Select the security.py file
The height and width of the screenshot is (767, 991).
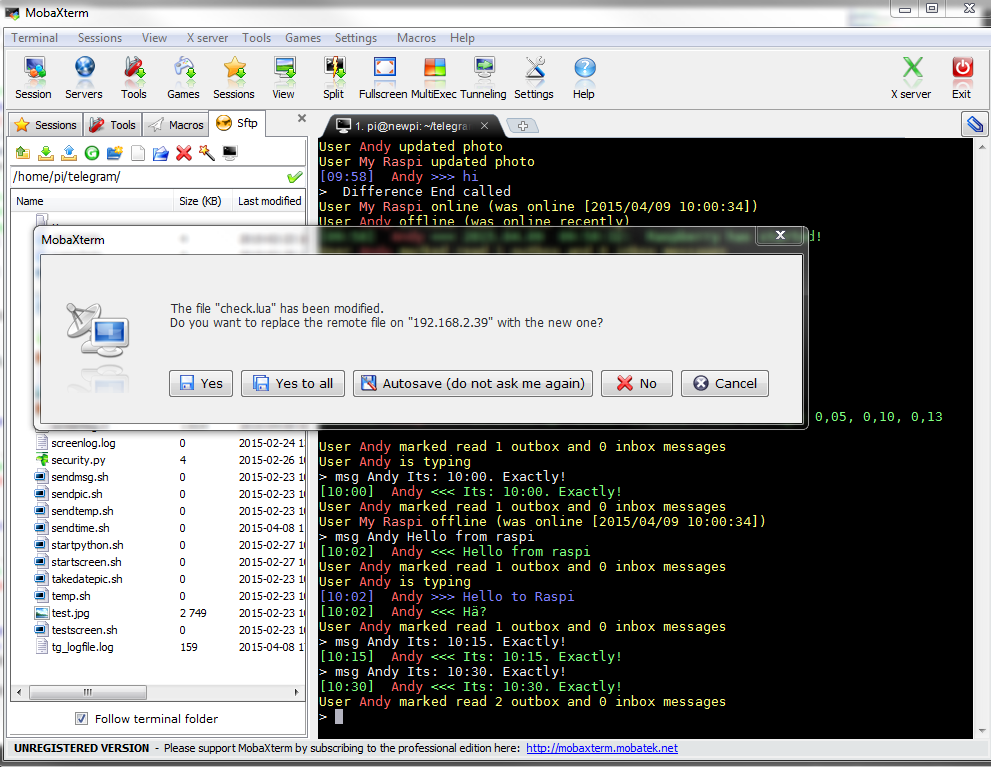click(78, 460)
